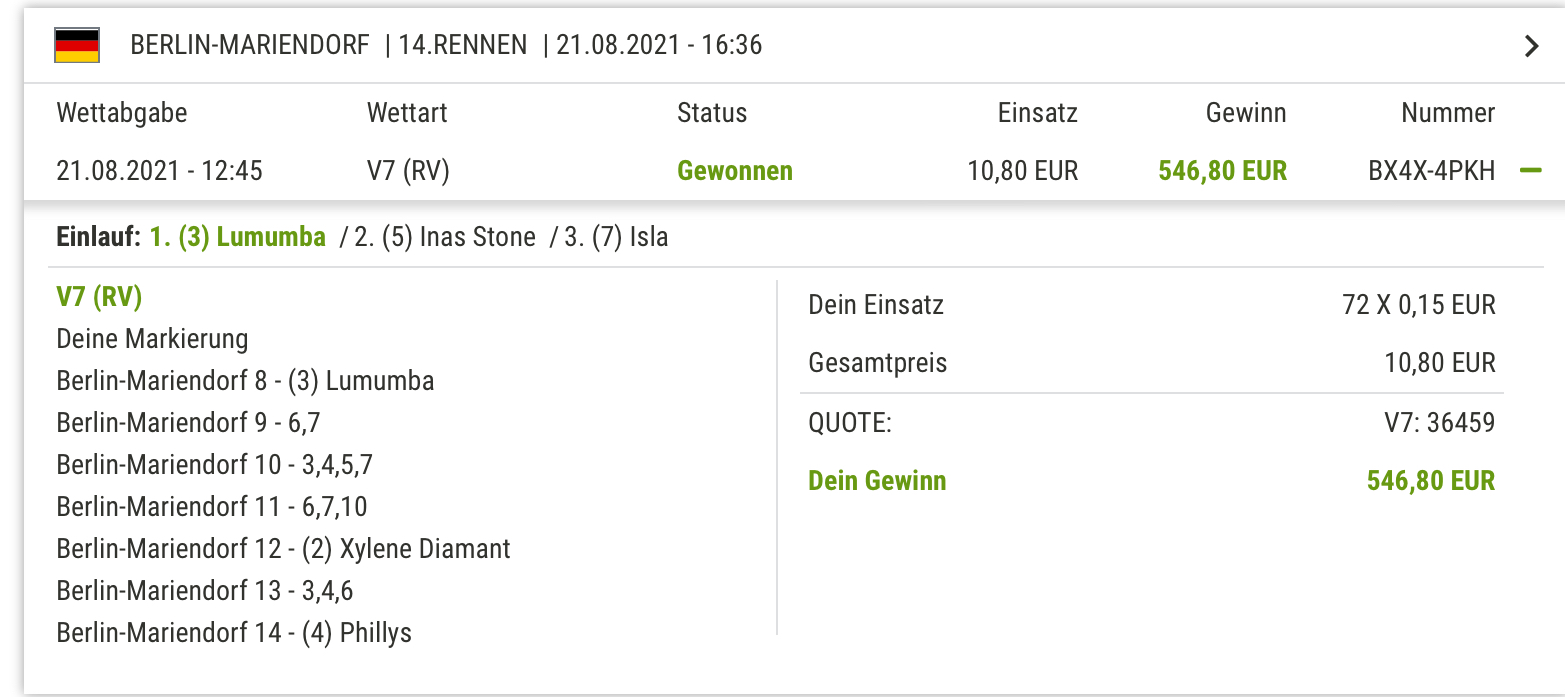1565x697 pixels.
Task: Click the Wettabgabe column header
Action: pos(122,113)
